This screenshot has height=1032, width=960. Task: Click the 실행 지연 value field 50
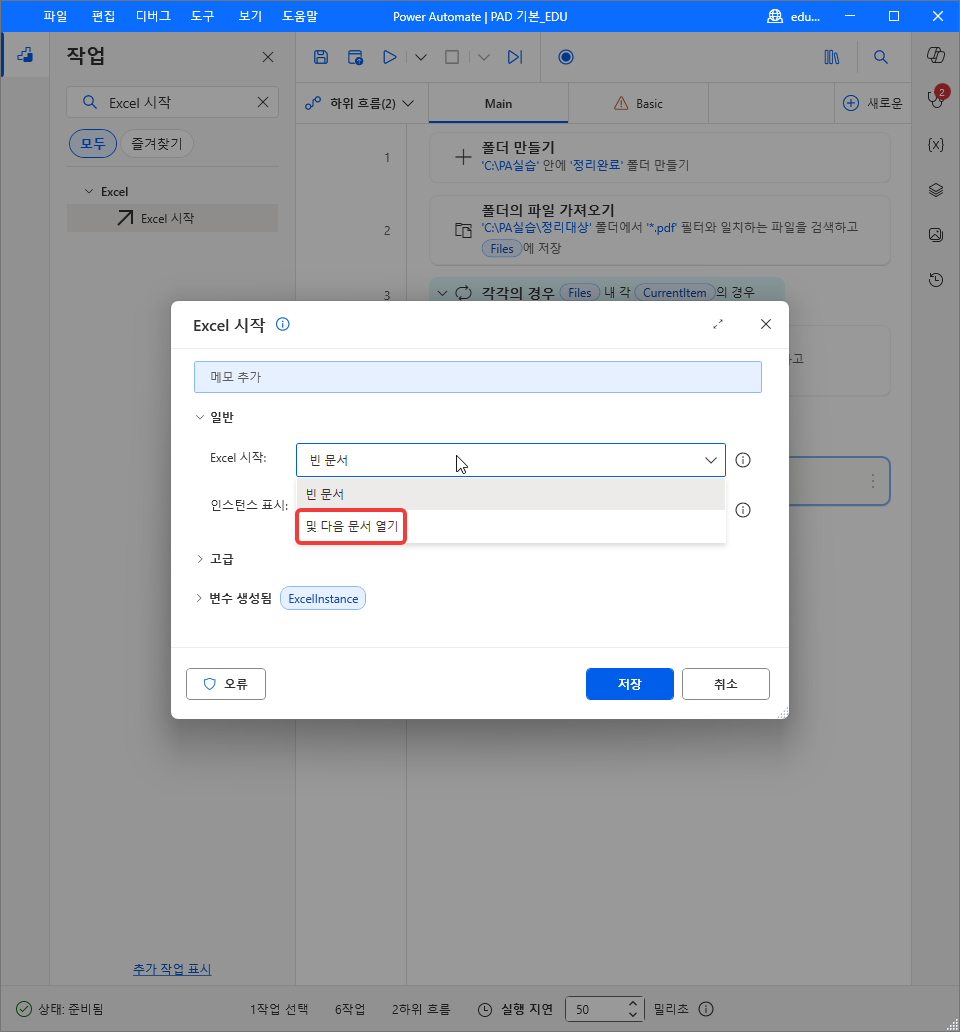[595, 1009]
